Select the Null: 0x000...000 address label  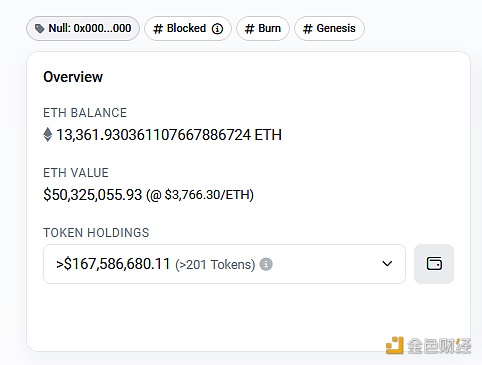pyautogui.click(x=83, y=29)
